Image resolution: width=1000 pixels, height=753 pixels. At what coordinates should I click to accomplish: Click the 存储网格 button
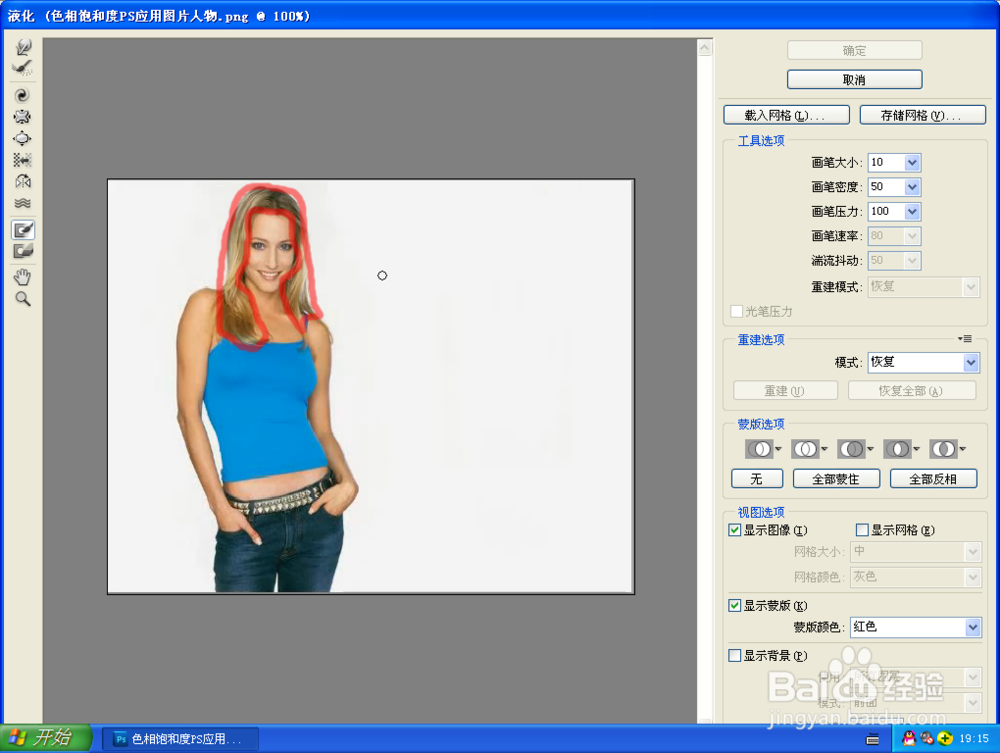(923, 115)
